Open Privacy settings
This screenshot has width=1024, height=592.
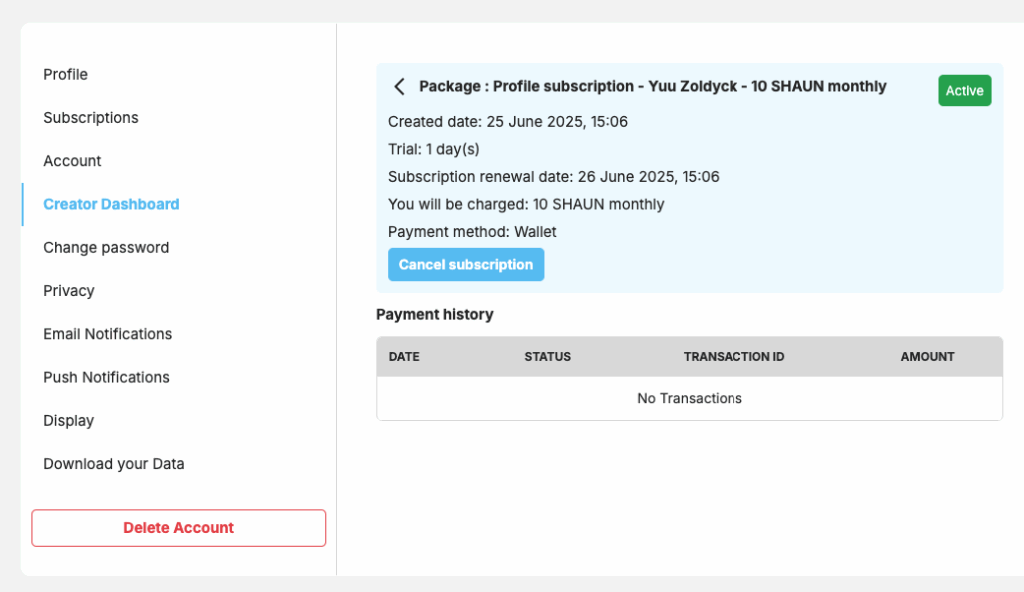(x=69, y=291)
